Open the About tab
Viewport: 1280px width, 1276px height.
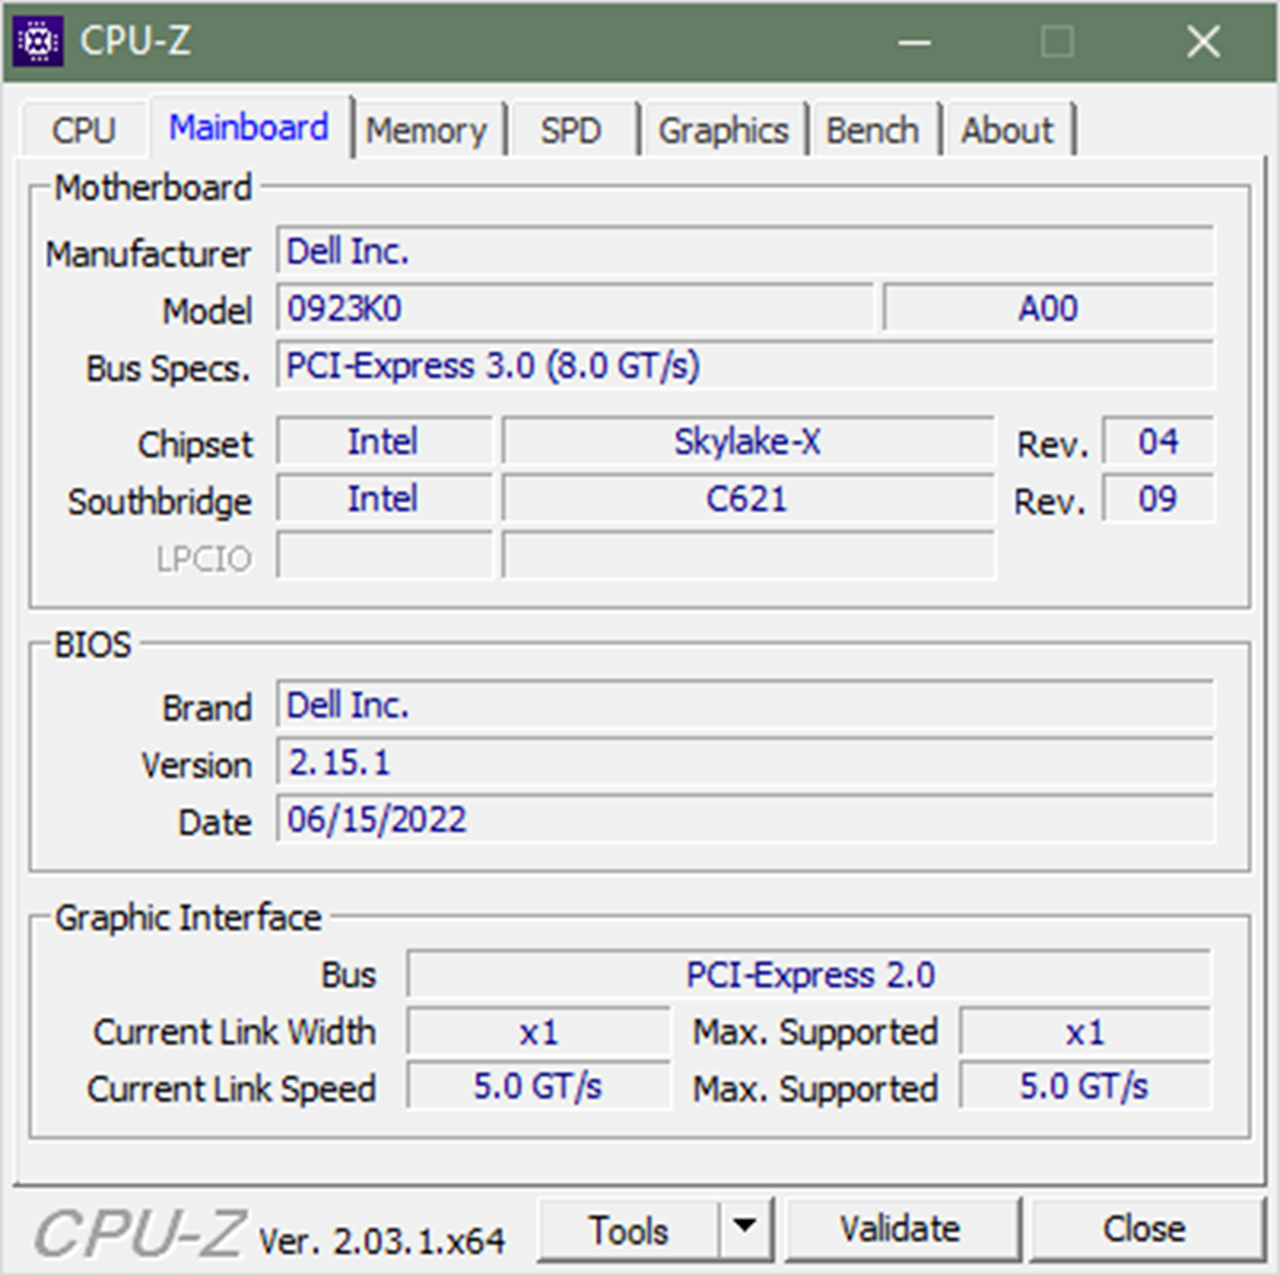[1008, 130]
